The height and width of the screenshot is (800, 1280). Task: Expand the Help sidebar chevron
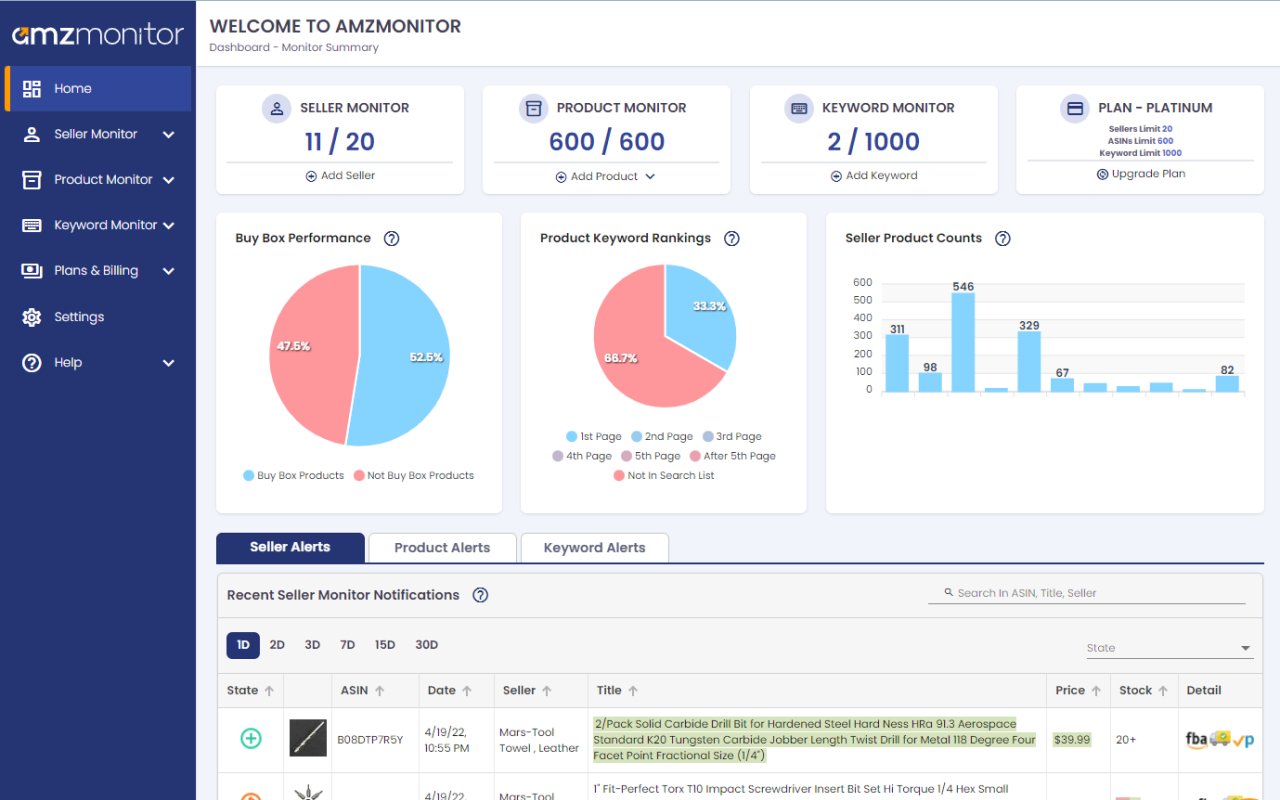(168, 363)
